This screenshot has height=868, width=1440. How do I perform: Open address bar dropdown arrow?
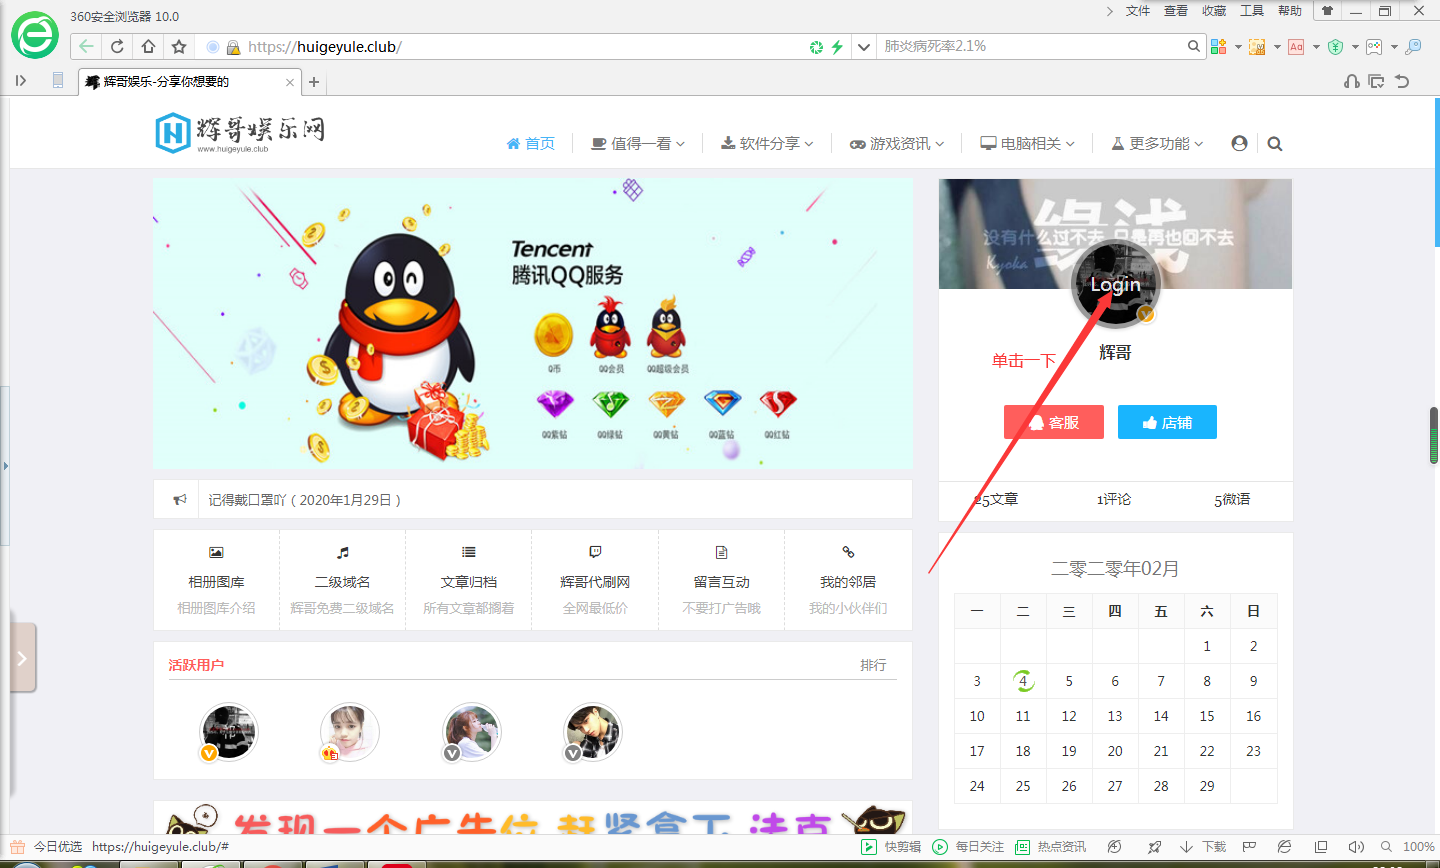[x=864, y=47]
